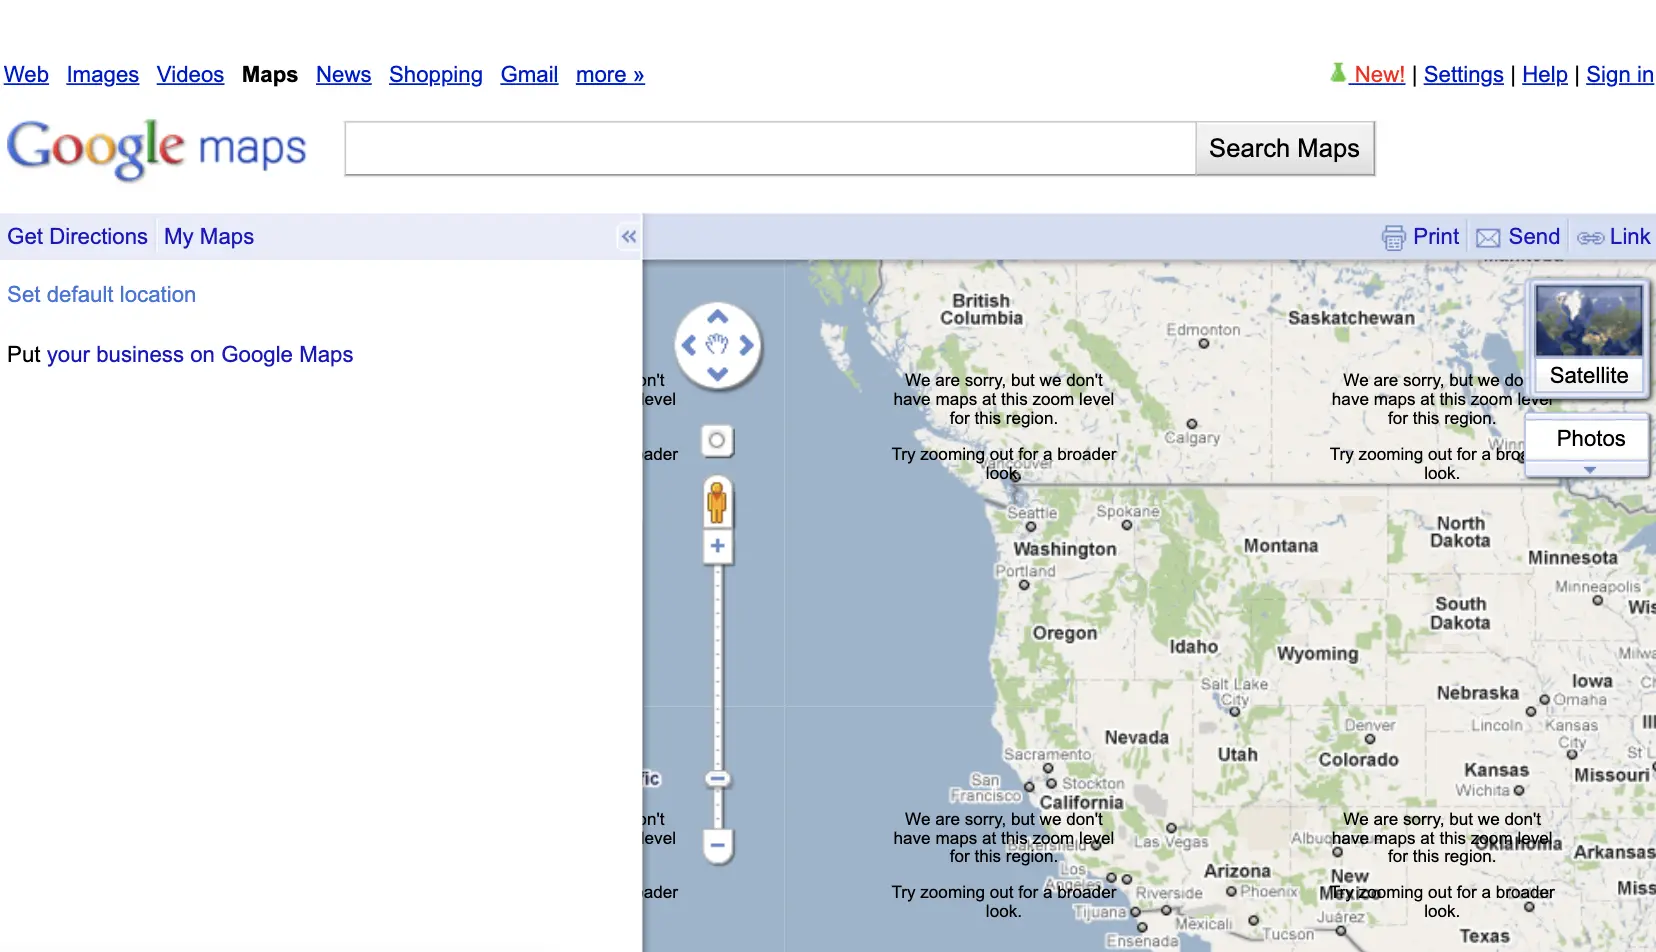
Task: Click the Montana label on the map
Action: tap(1281, 546)
